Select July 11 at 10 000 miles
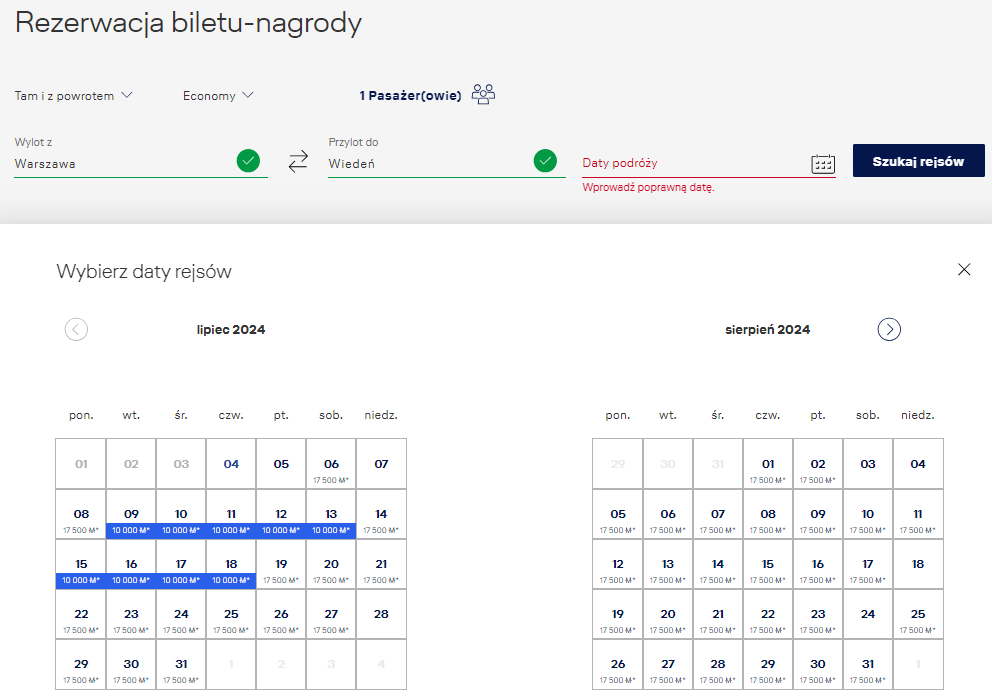The image size is (992, 696). [x=231, y=514]
